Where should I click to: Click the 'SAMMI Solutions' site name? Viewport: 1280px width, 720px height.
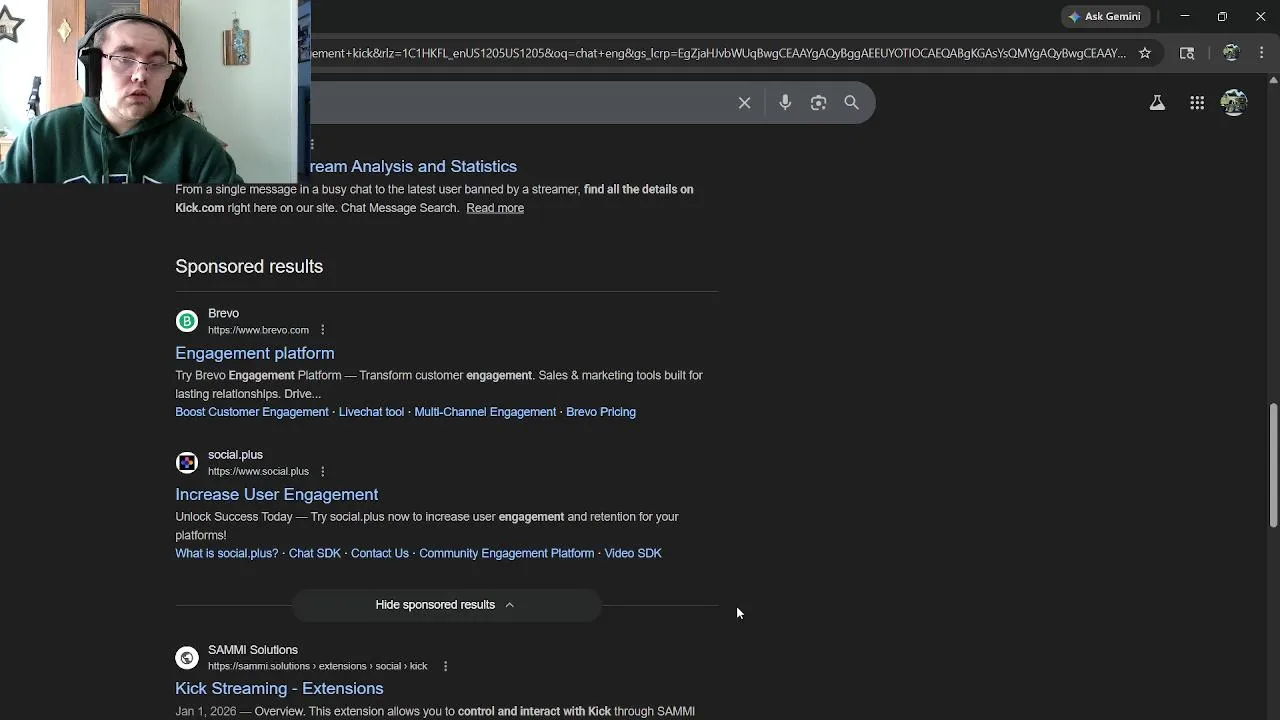pyautogui.click(x=253, y=650)
